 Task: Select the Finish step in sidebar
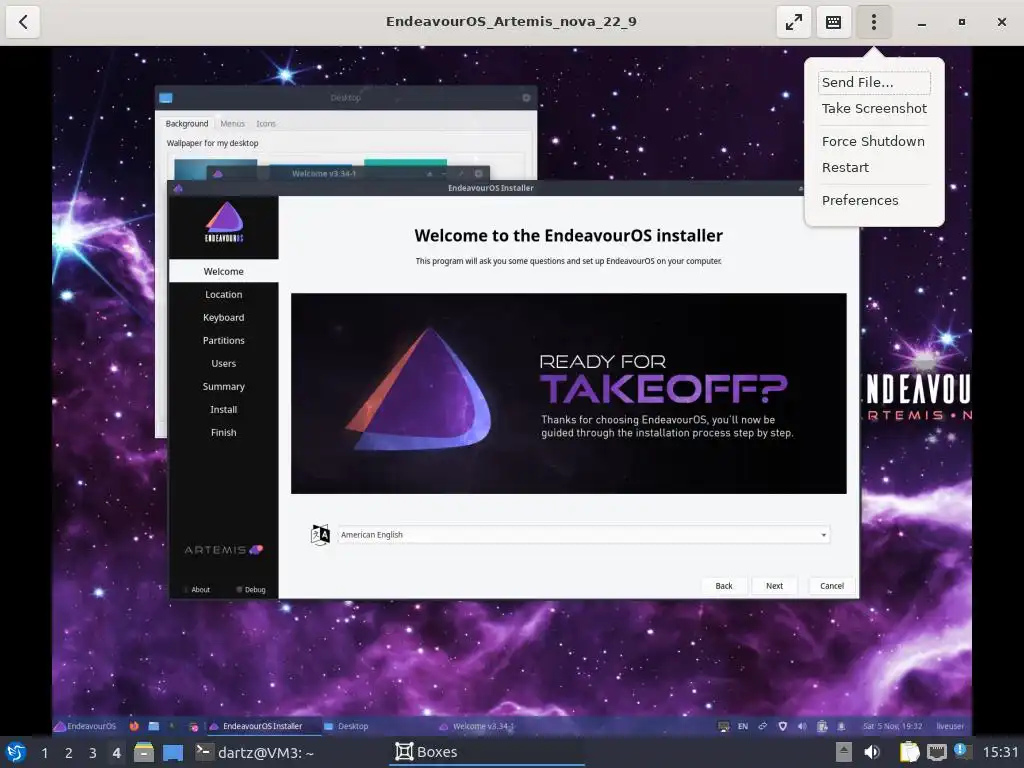coord(223,432)
